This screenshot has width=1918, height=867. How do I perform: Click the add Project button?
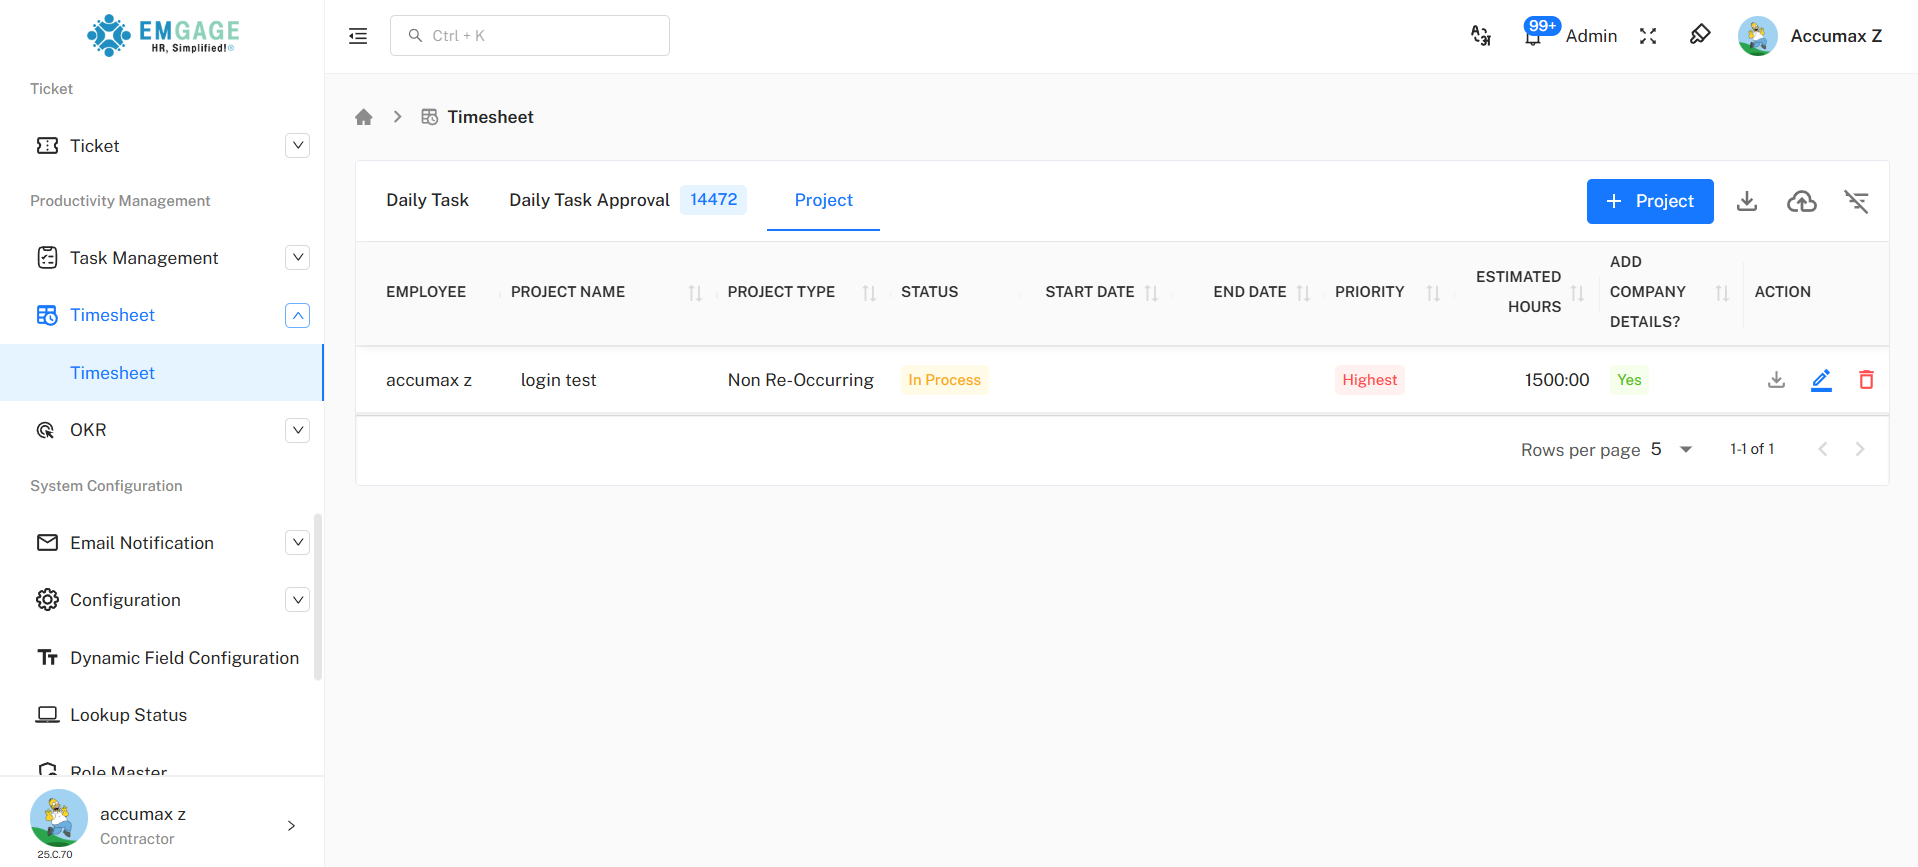click(1649, 202)
